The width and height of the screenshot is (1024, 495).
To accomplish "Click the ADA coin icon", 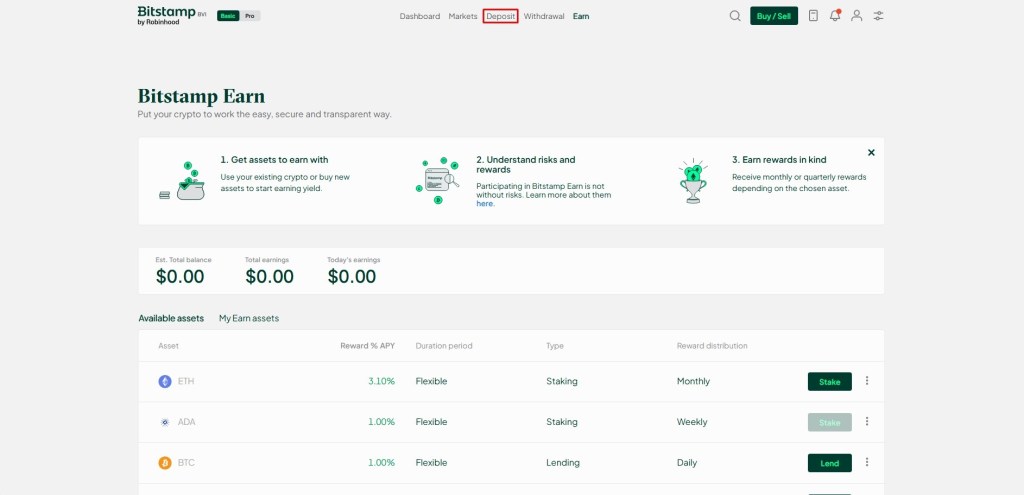I will pyautogui.click(x=165, y=422).
